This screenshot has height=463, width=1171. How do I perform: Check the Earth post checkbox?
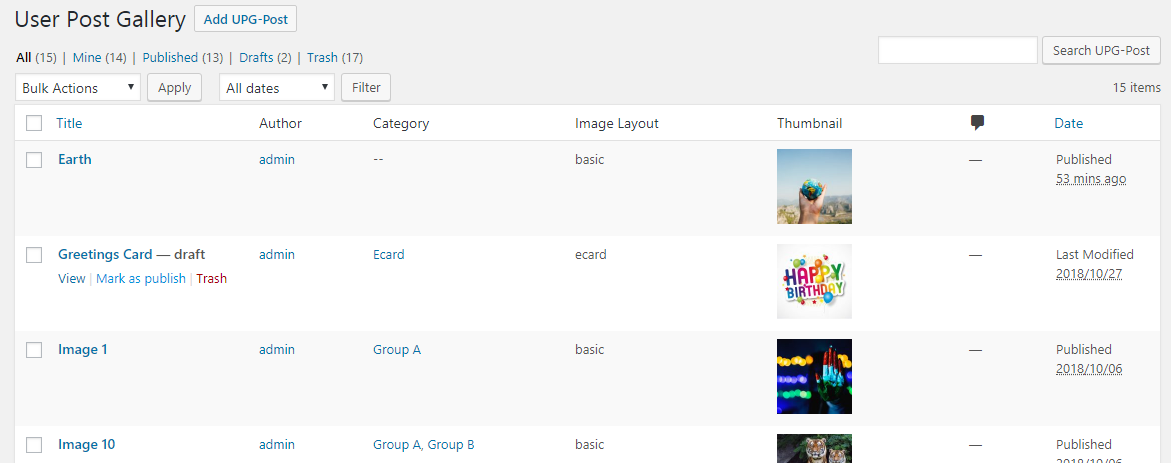(34, 160)
